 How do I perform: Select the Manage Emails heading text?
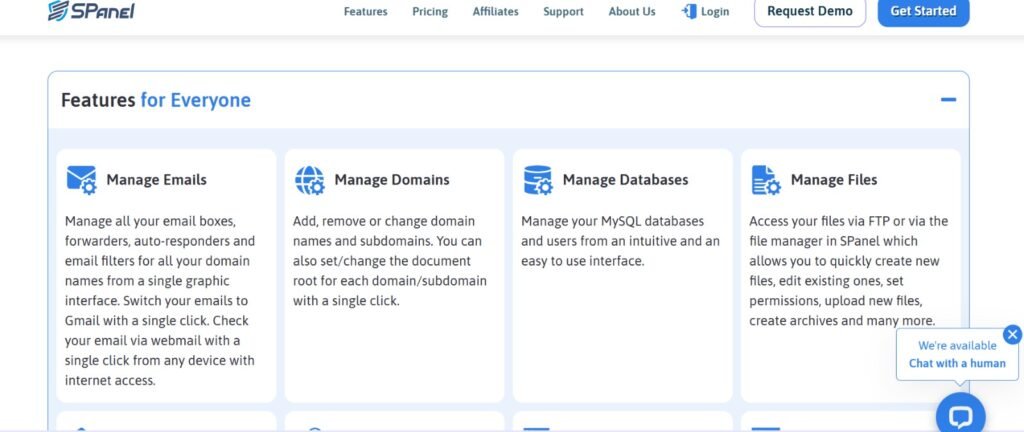click(x=156, y=180)
